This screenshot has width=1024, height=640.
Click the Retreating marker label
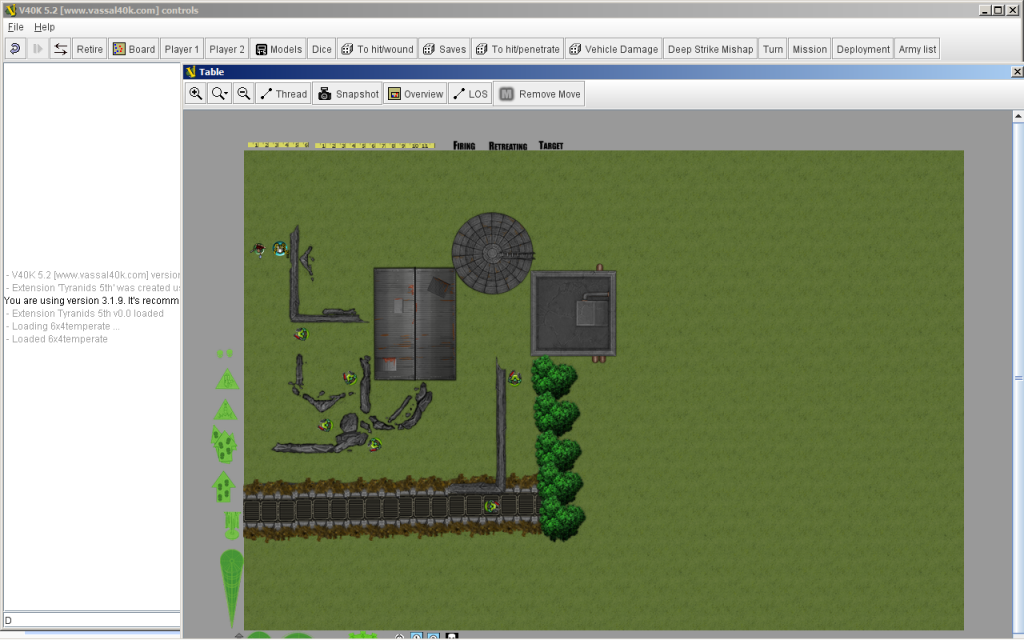click(507, 146)
